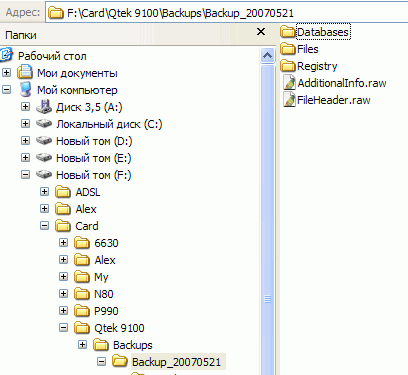Click the Registry folder icon
This screenshot has width=408, height=375.
[288, 66]
